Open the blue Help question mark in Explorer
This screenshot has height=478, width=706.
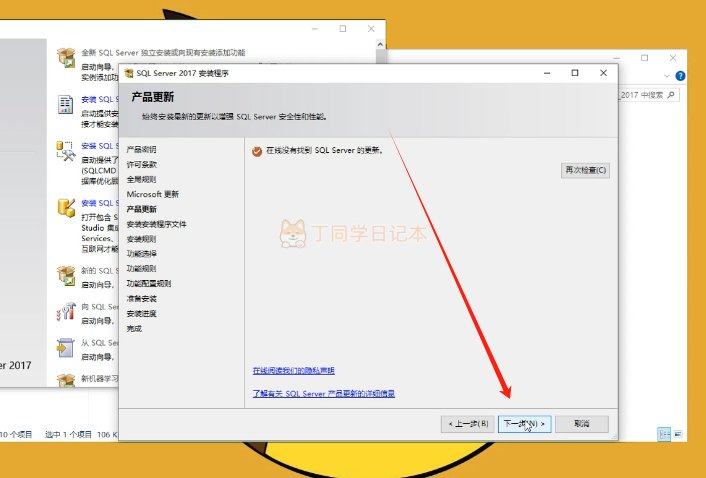pyautogui.click(x=680, y=76)
